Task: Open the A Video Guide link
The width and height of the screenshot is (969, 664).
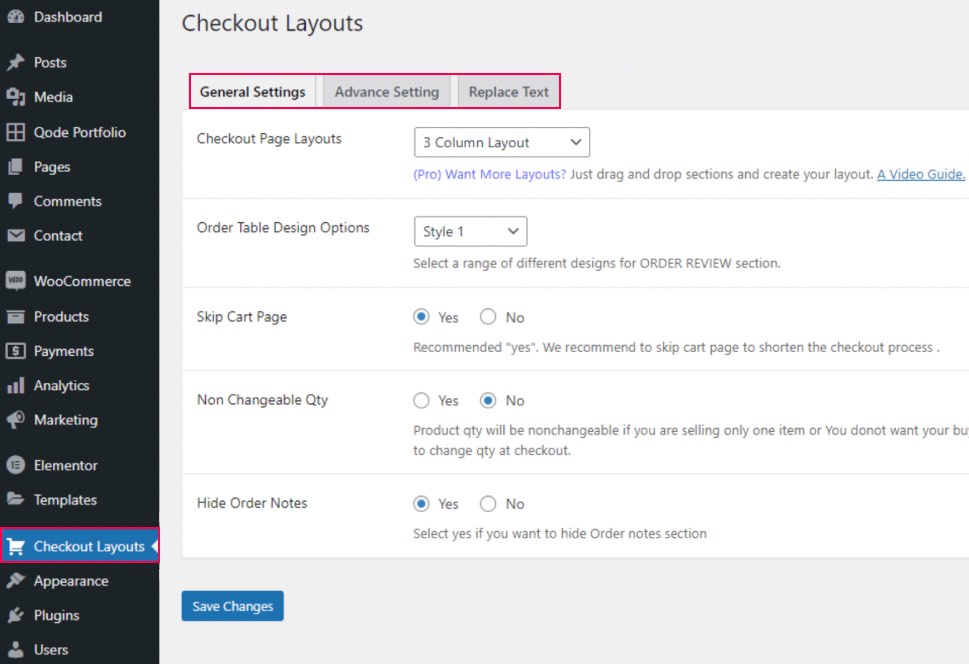Action: [x=920, y=174]
